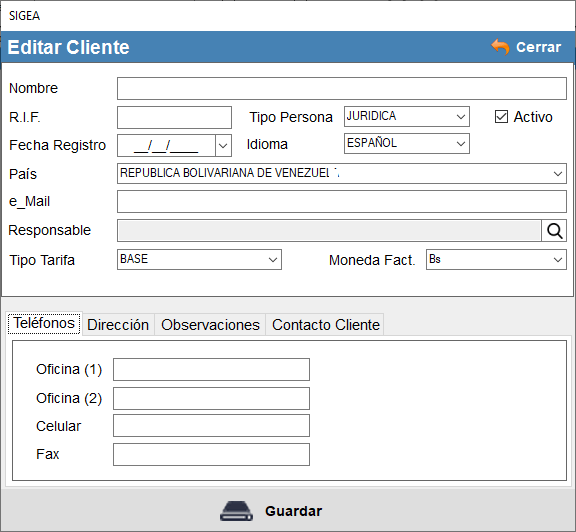Open the Contacto Cliente tab

tap(325, 325)
